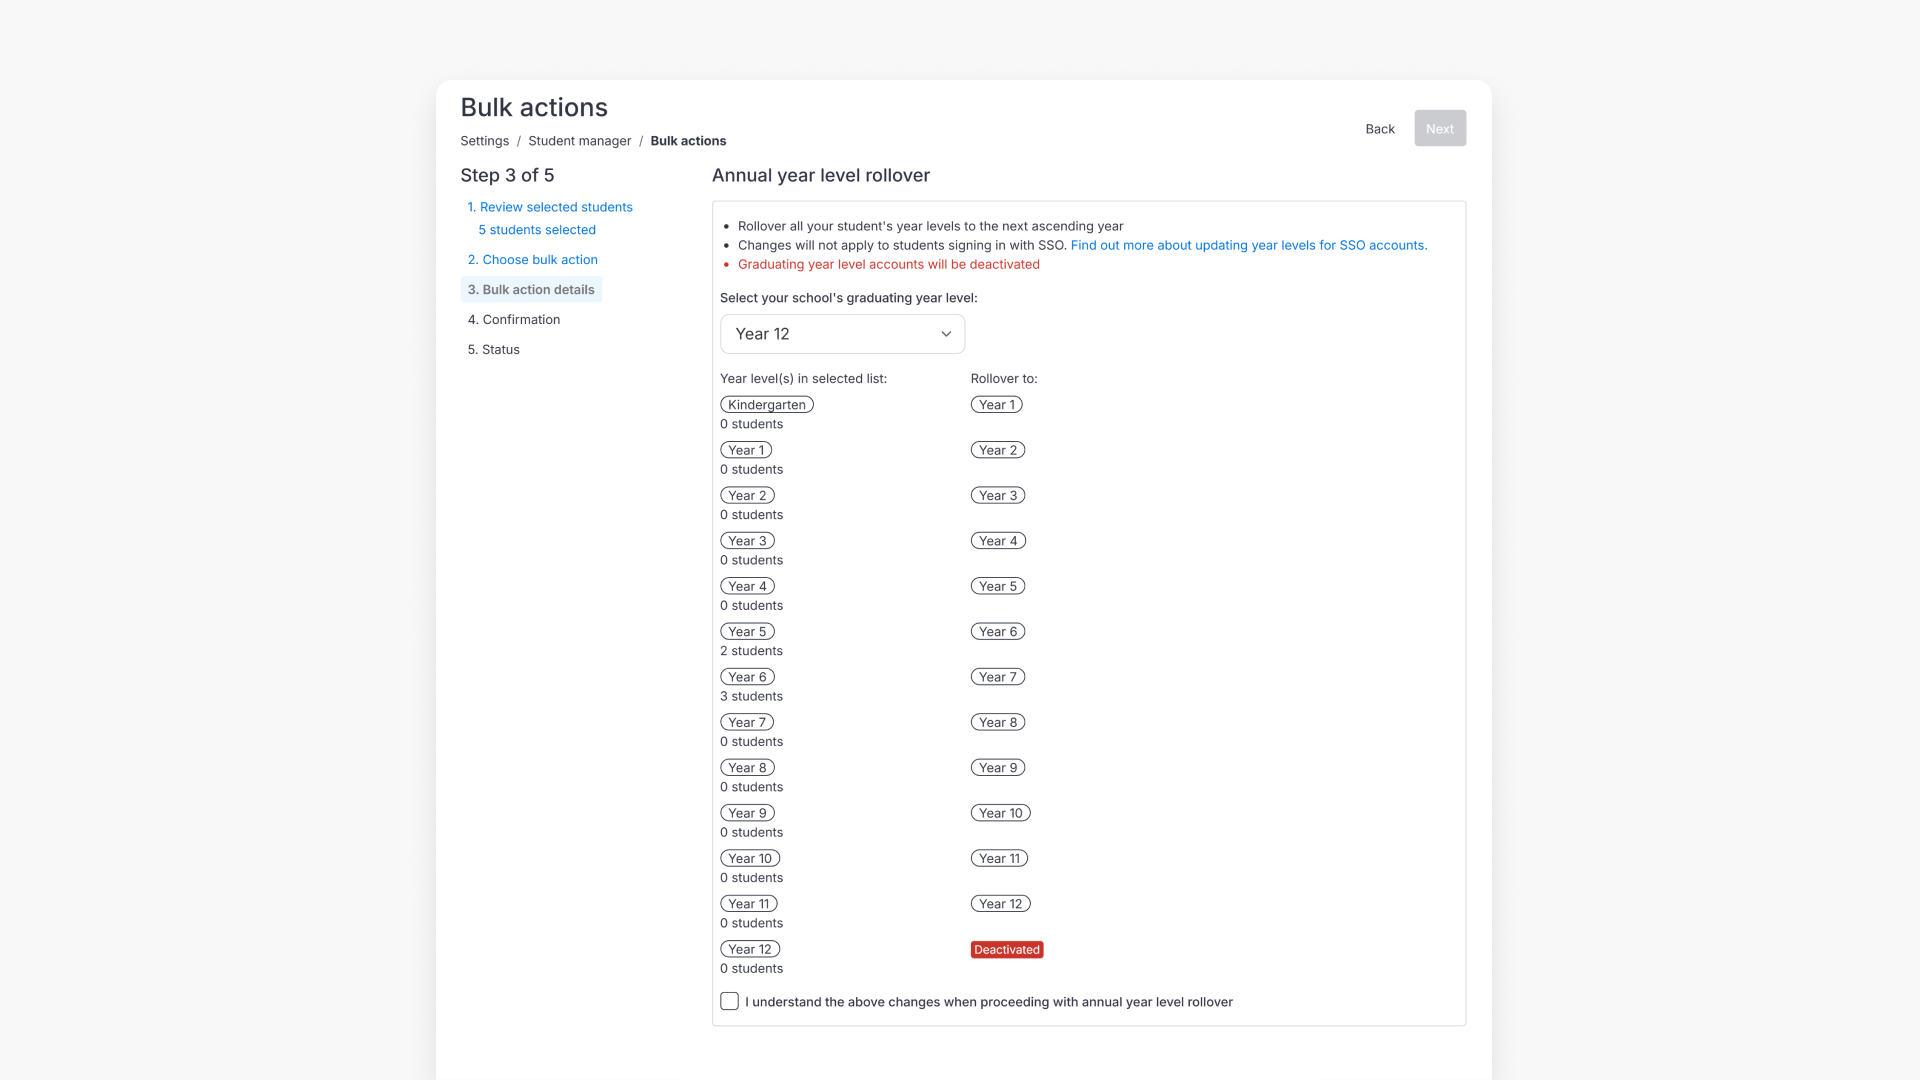Click the Kindergarten year level tag
Screen dimensions: 1920x1080
click(766, 405)
